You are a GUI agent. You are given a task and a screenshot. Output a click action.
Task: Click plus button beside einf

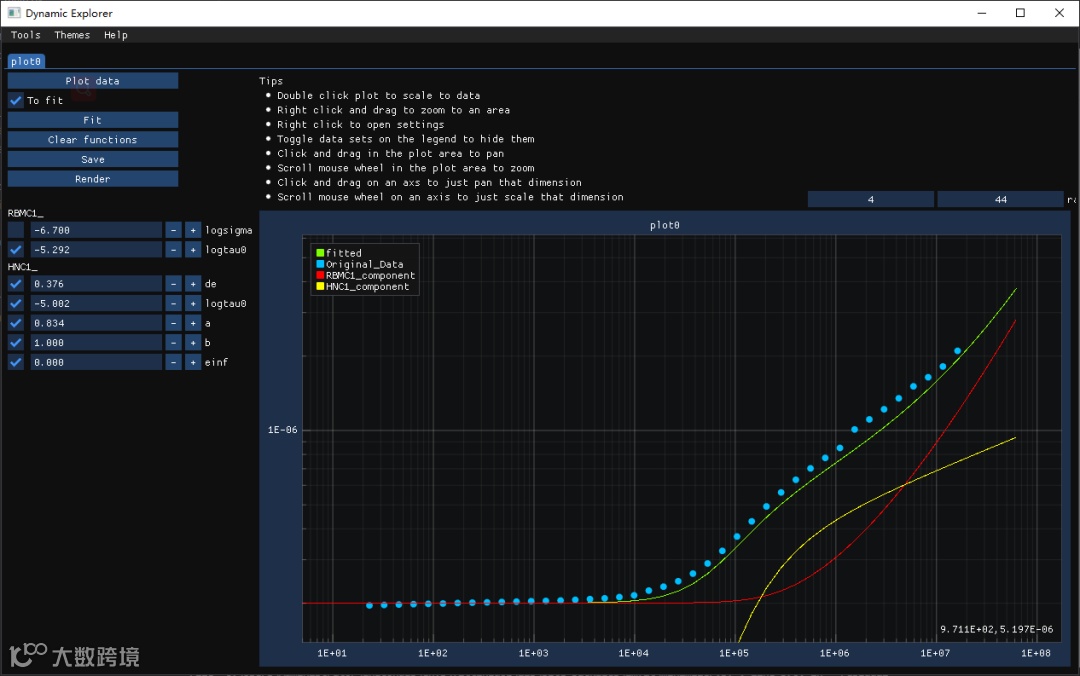coord(193,362)
